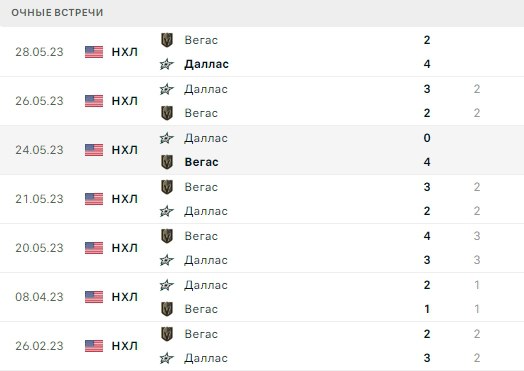This screenshot has width=524, height=371.
Task: Open bold Вегас team link in 24.05.23 match
Action: (202, 162)
